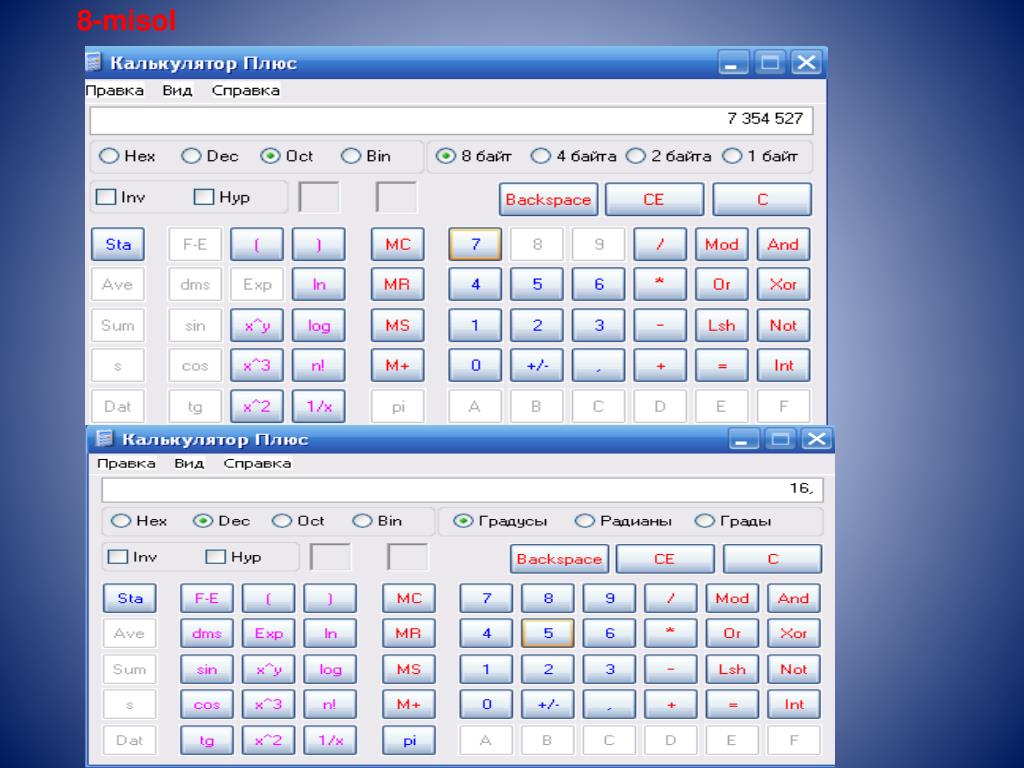This screenshot has width=1024, height=768.
Task: Select the 4 байта radio option
Action: point(541,156)
